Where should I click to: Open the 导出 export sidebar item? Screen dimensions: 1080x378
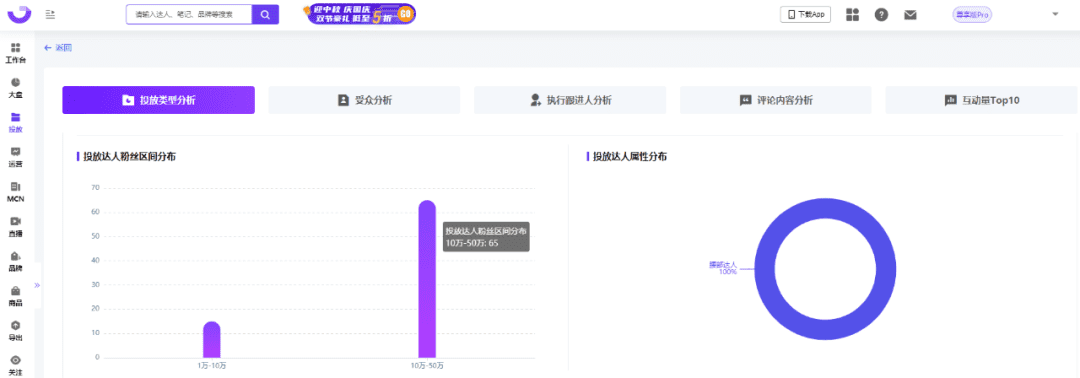click(15, 331)
